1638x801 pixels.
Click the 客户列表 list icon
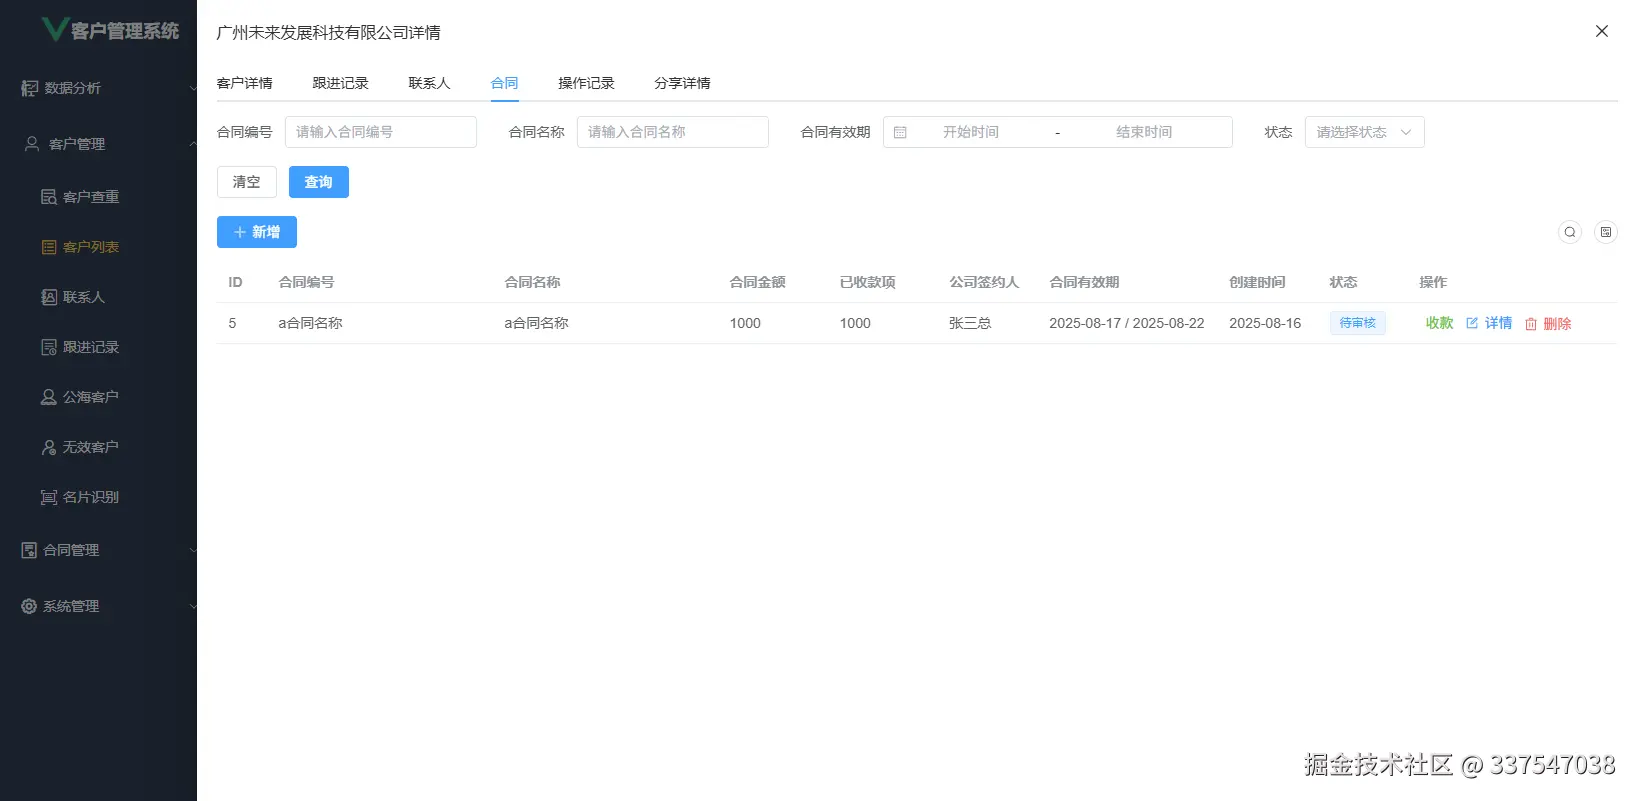48,247
